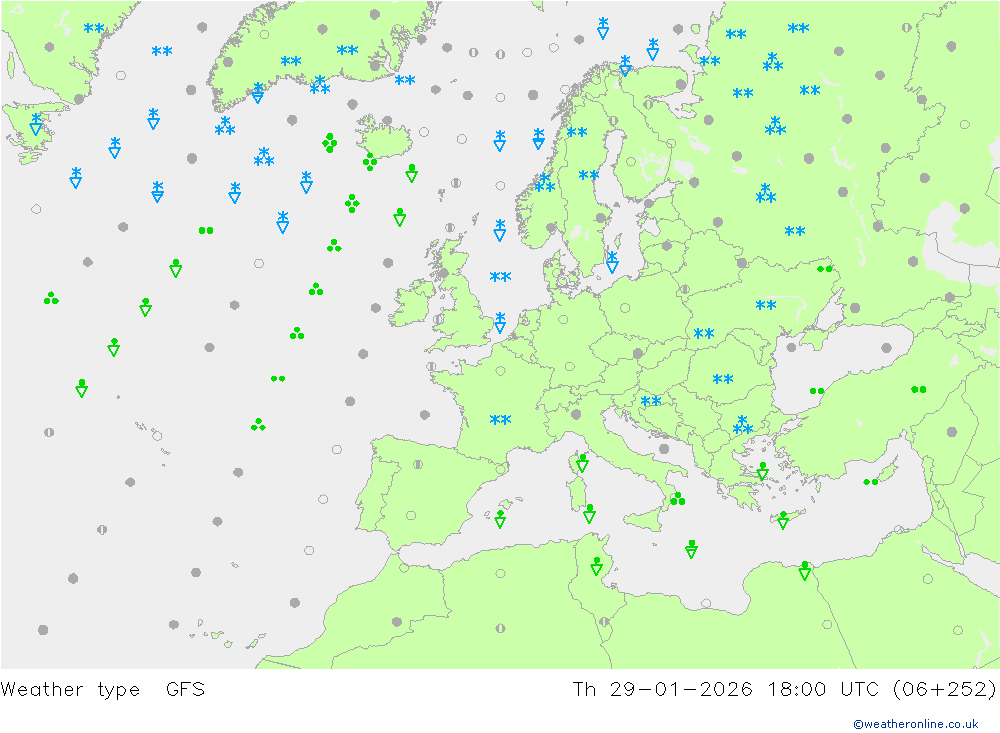This screenshot has height=733, width=1000.
Task: Click the heavy snow symbol over Bulgaria
Action: (743, 425)
